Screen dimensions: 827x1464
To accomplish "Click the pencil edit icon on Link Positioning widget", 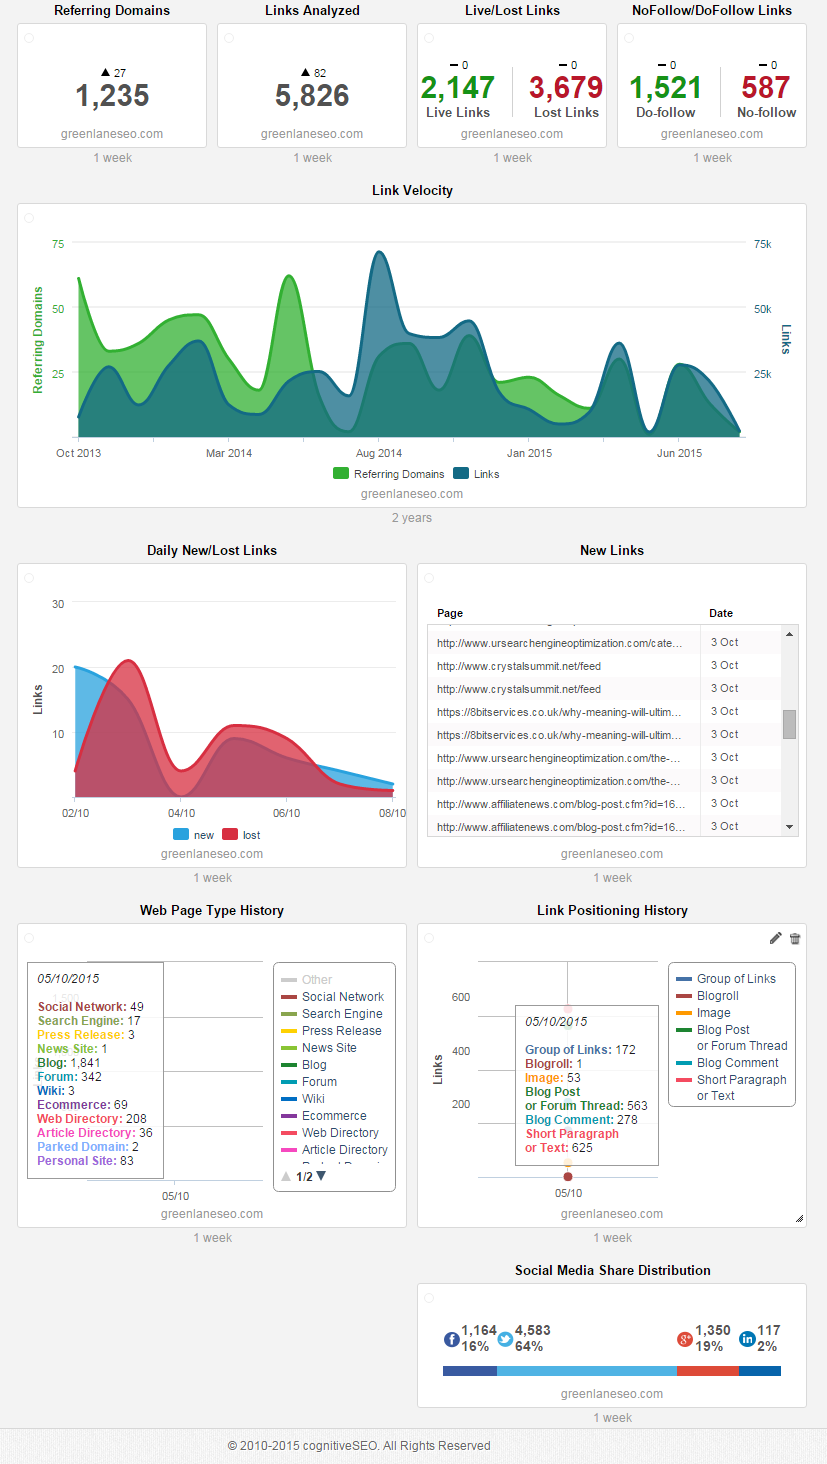I will coord(775,938).
